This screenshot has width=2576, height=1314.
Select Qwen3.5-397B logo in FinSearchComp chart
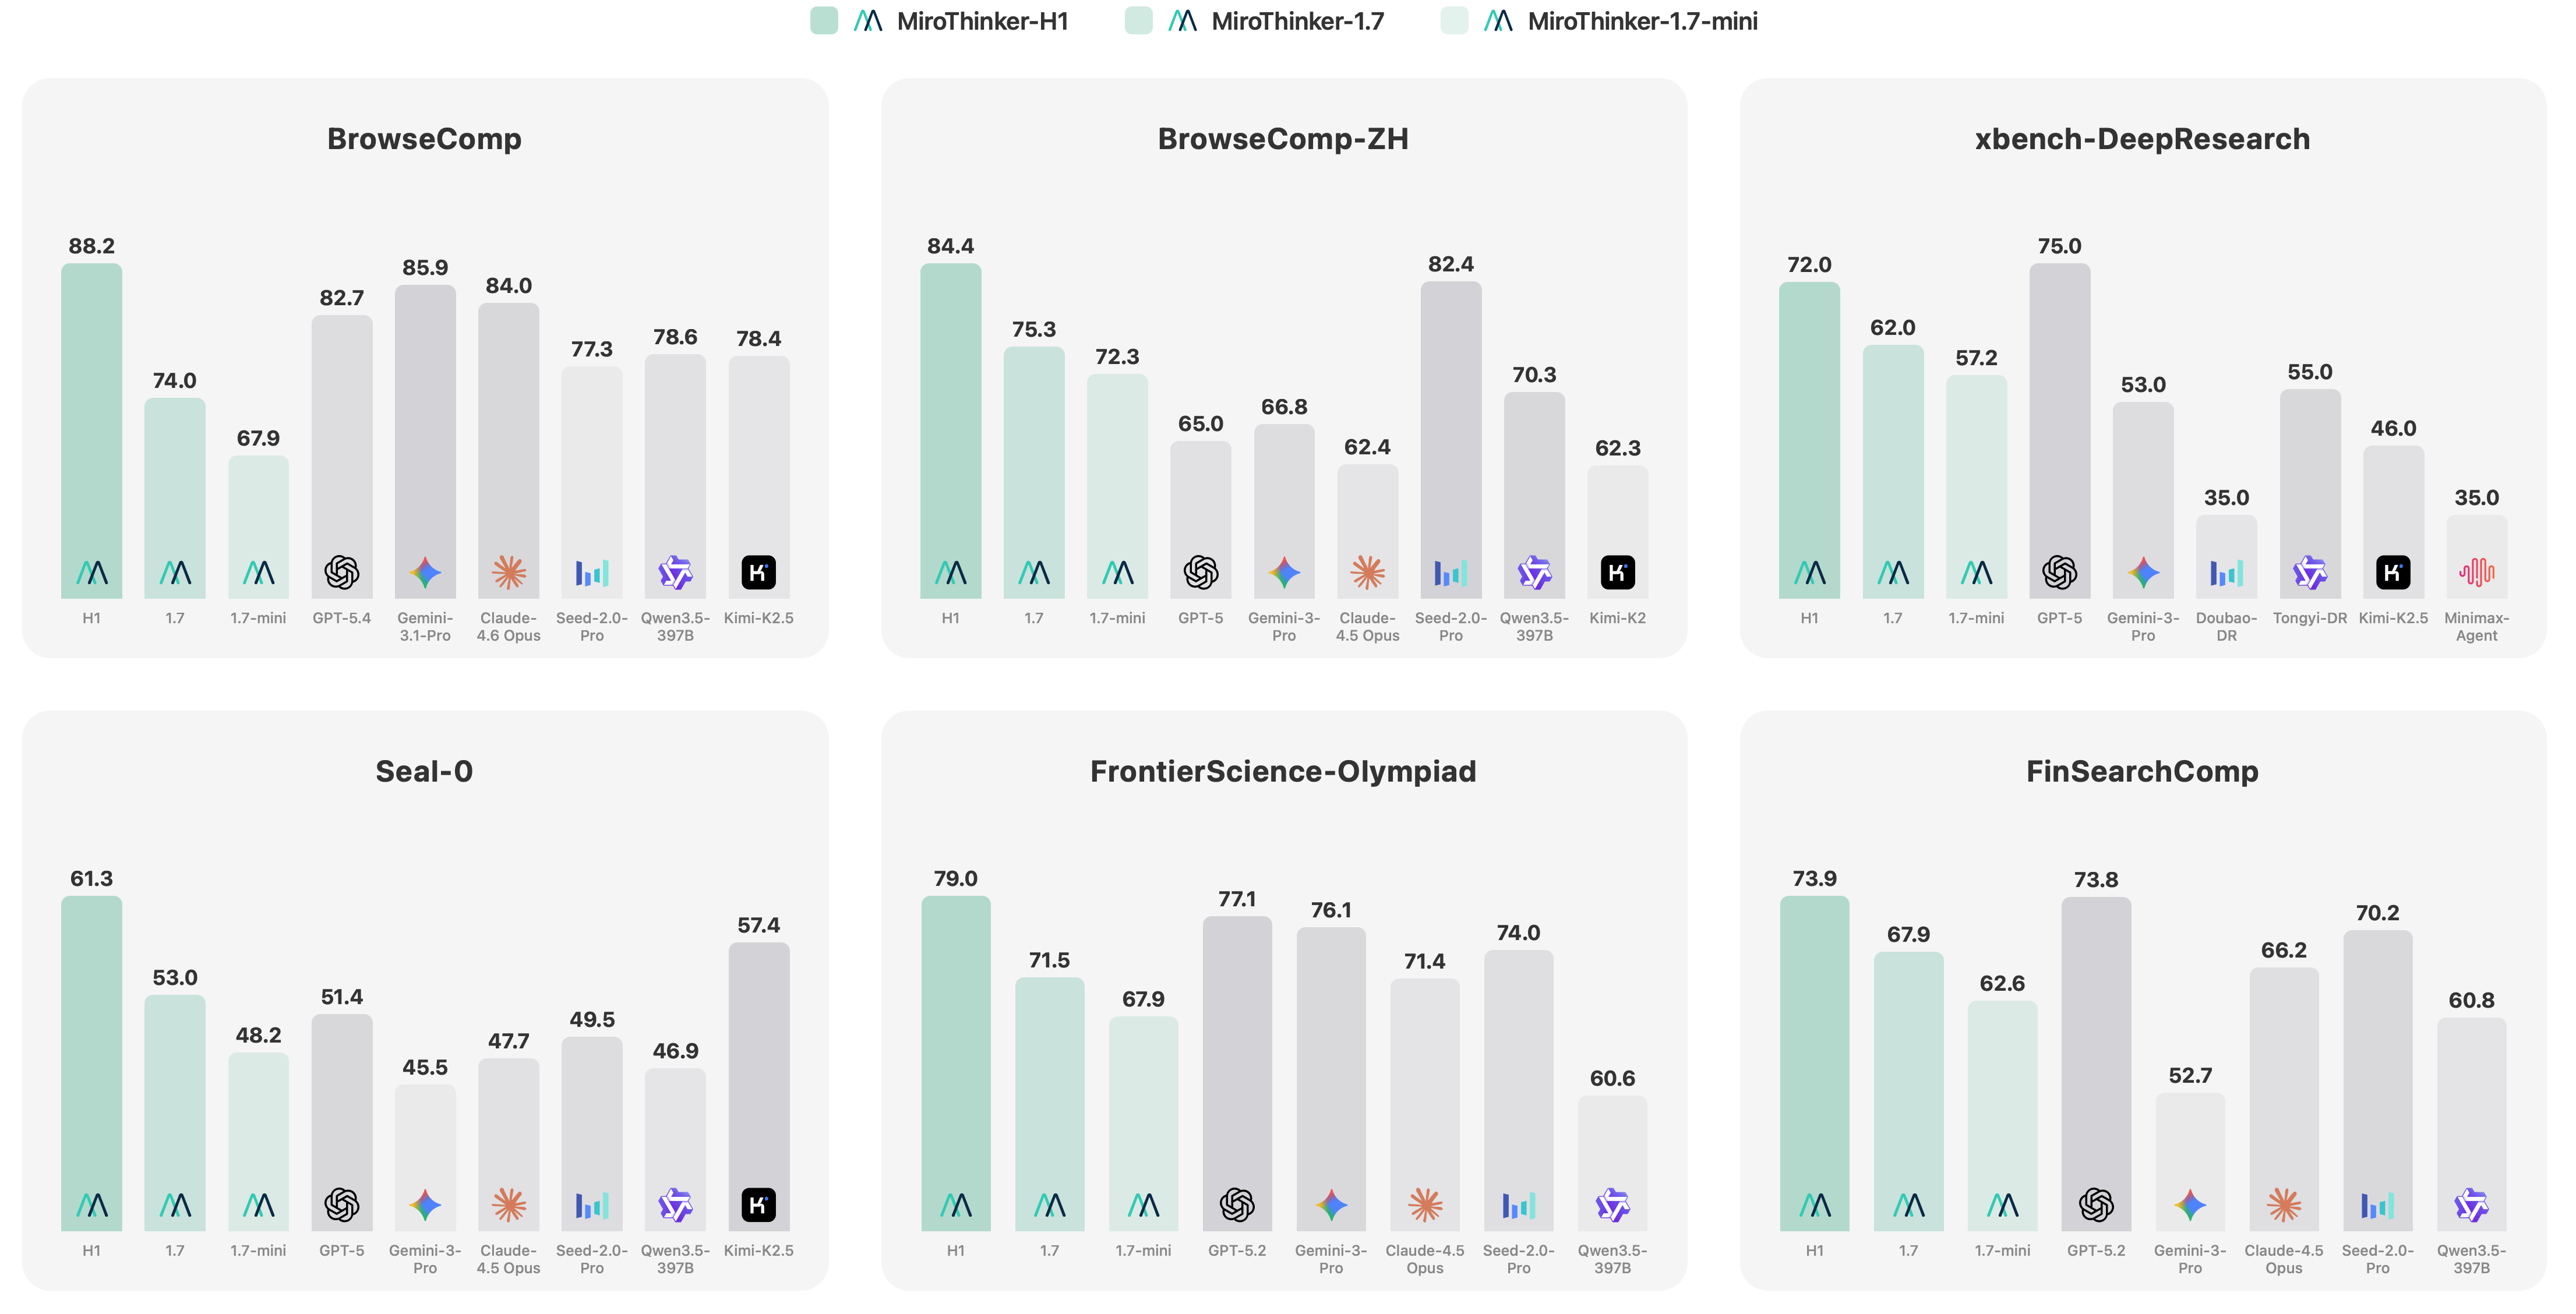(2471, 1205)
